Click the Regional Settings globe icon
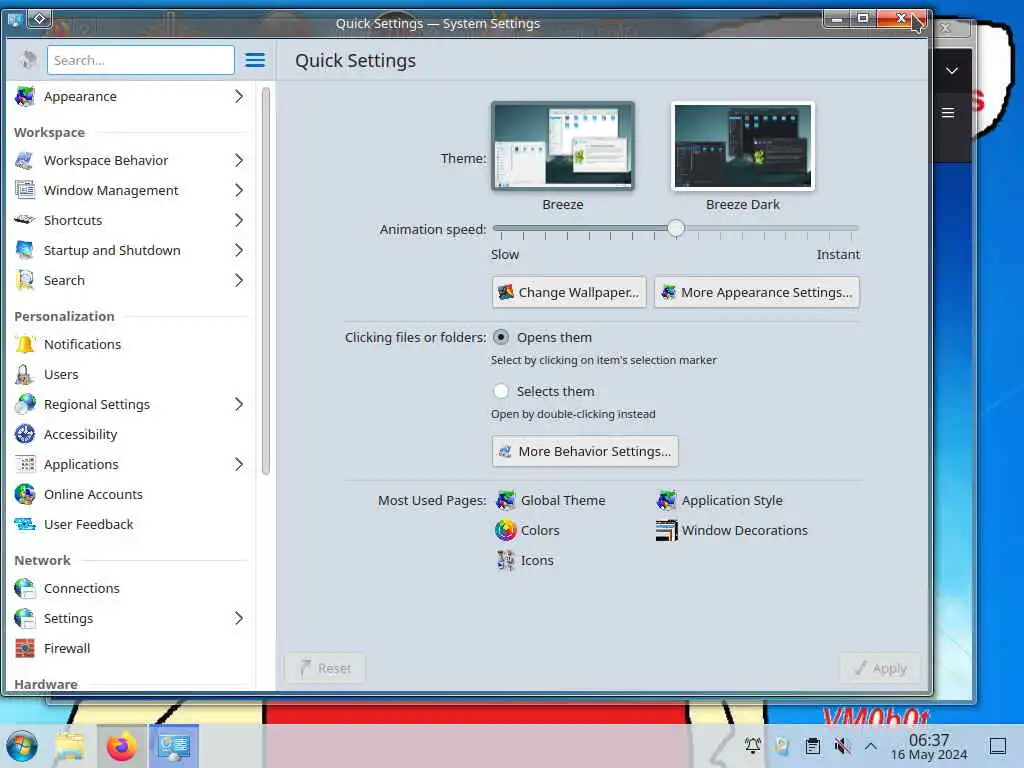 [25, 404]
